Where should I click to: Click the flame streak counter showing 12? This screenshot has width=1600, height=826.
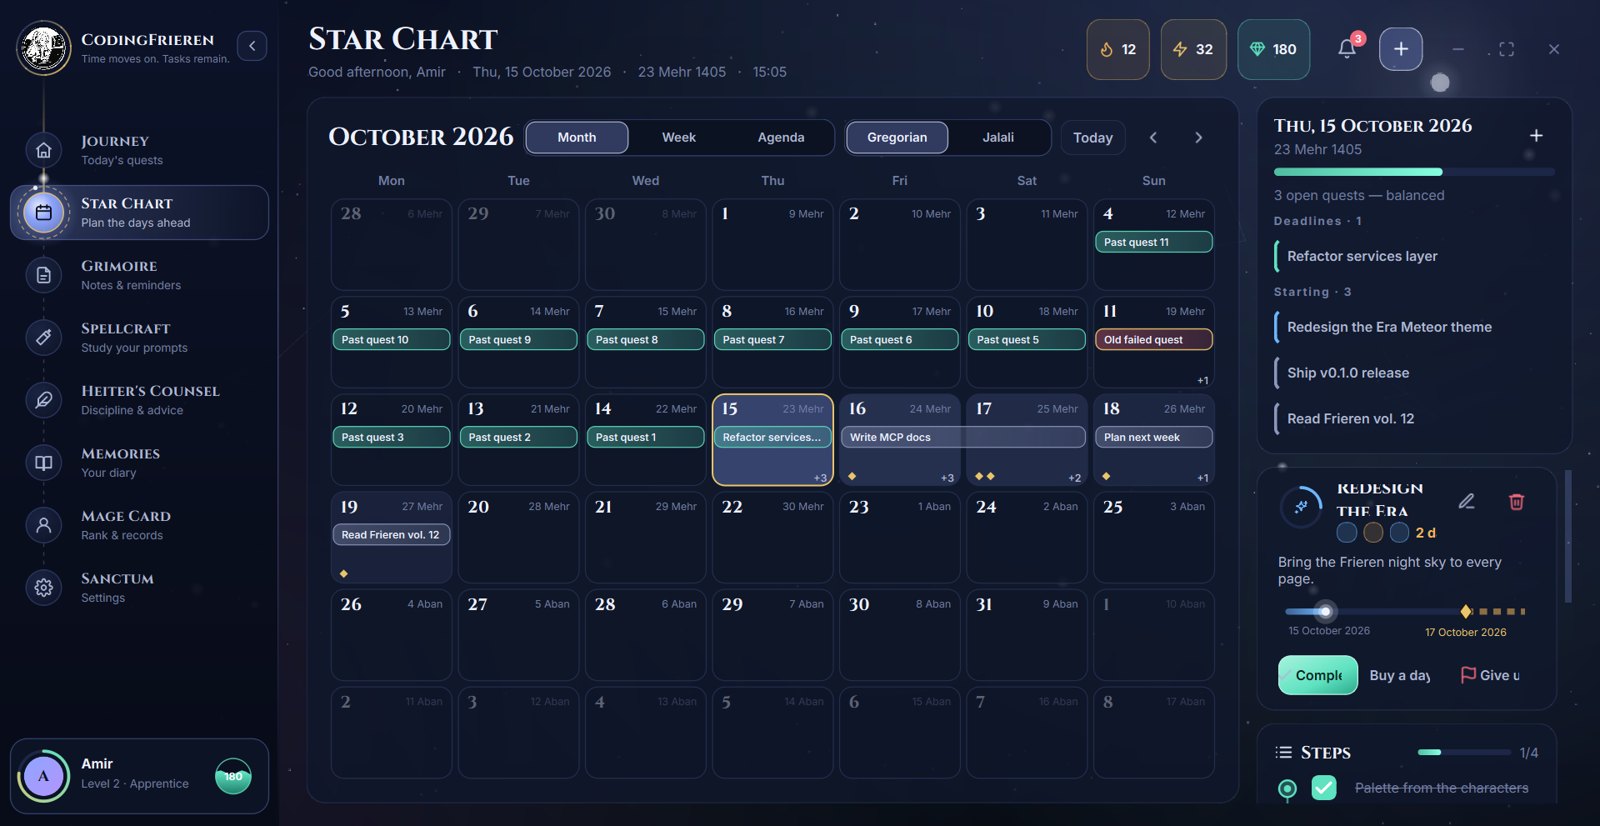tap(1118, 49)
